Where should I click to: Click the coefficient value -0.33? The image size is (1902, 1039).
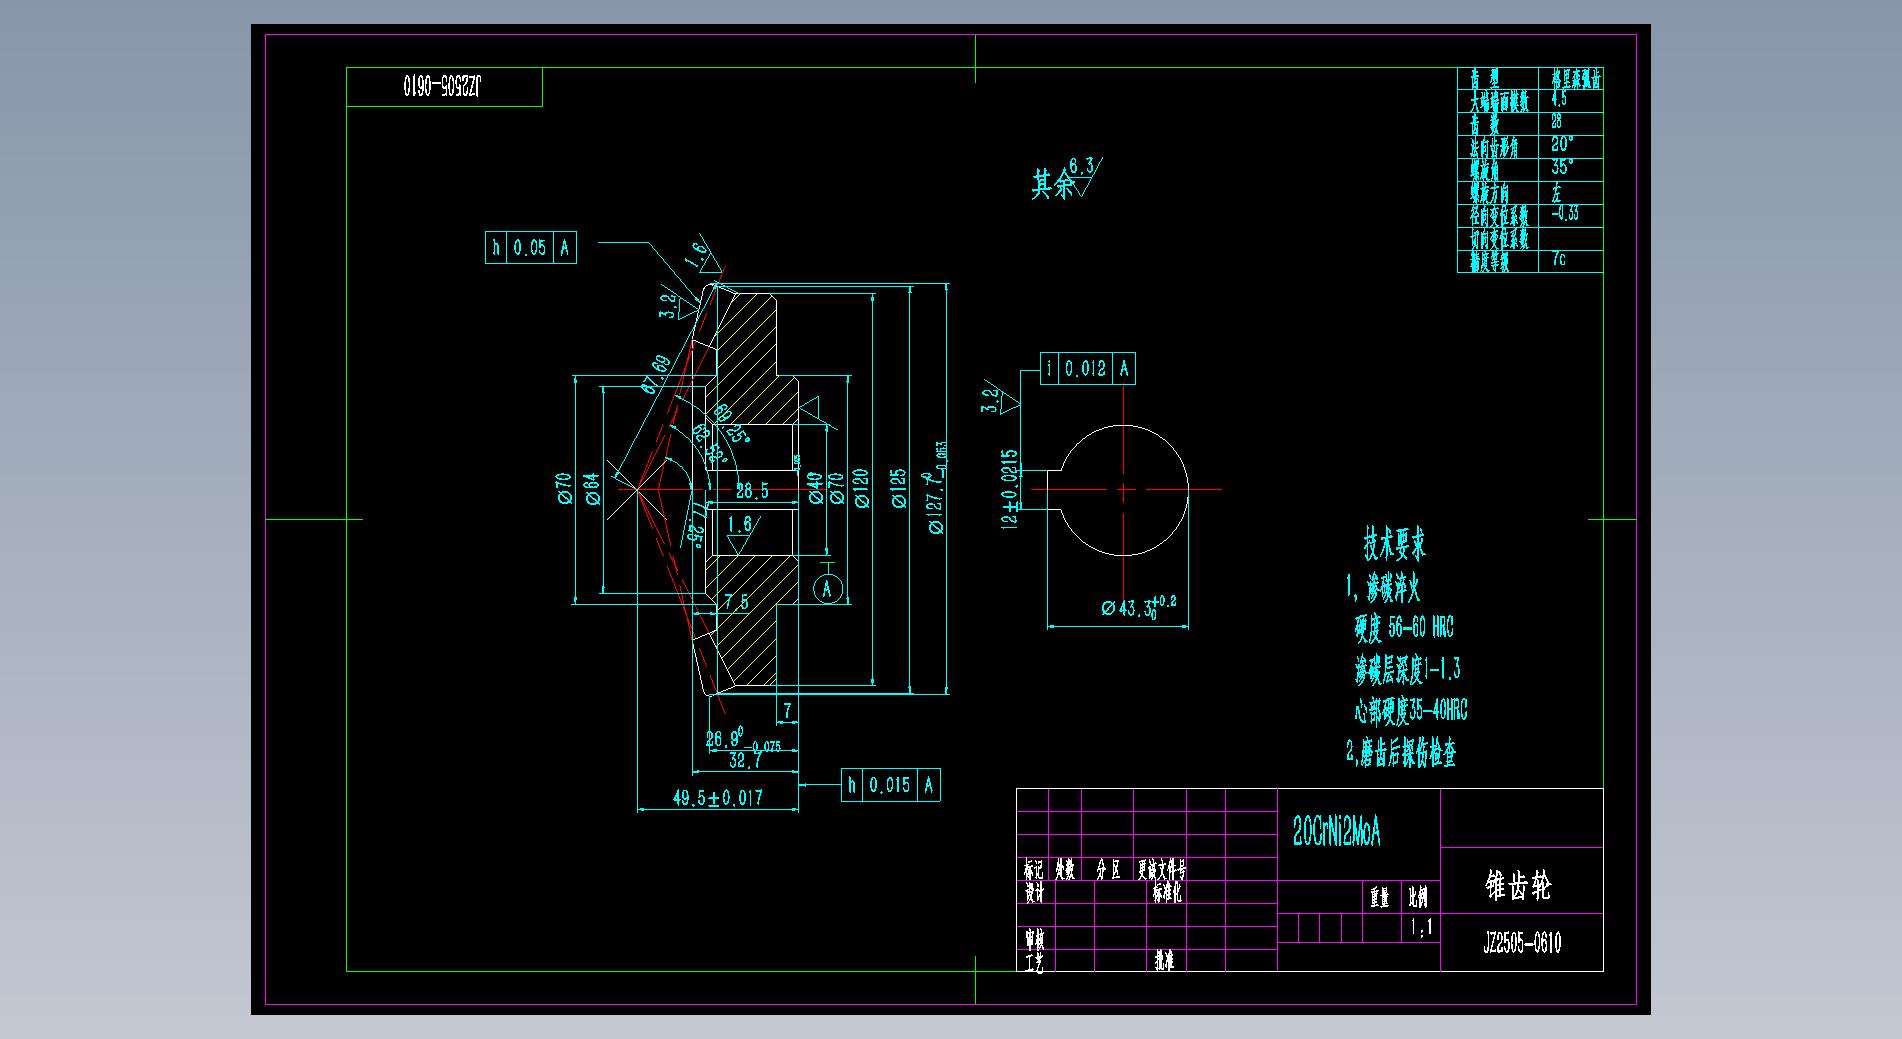tap(1565, 213)
